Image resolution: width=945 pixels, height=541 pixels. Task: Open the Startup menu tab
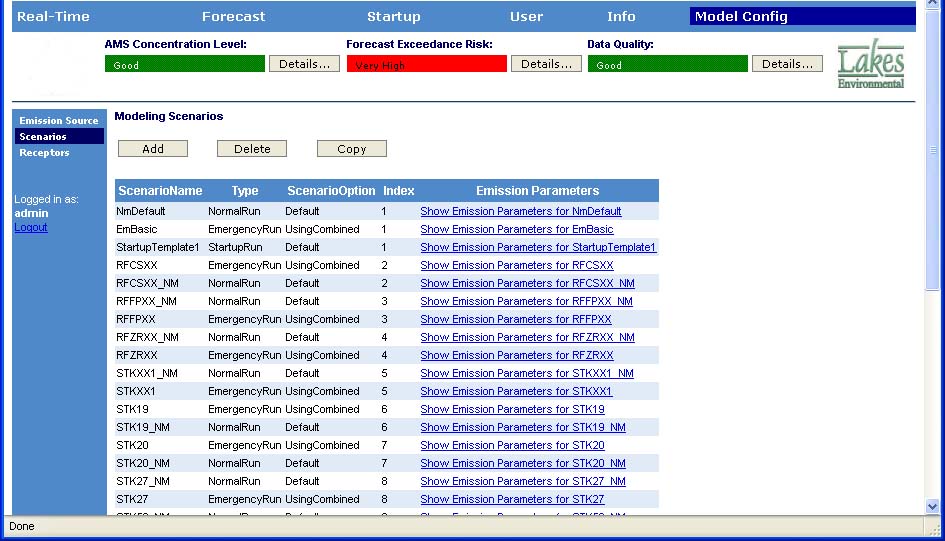pyautogui.click(x=393, y=17)
